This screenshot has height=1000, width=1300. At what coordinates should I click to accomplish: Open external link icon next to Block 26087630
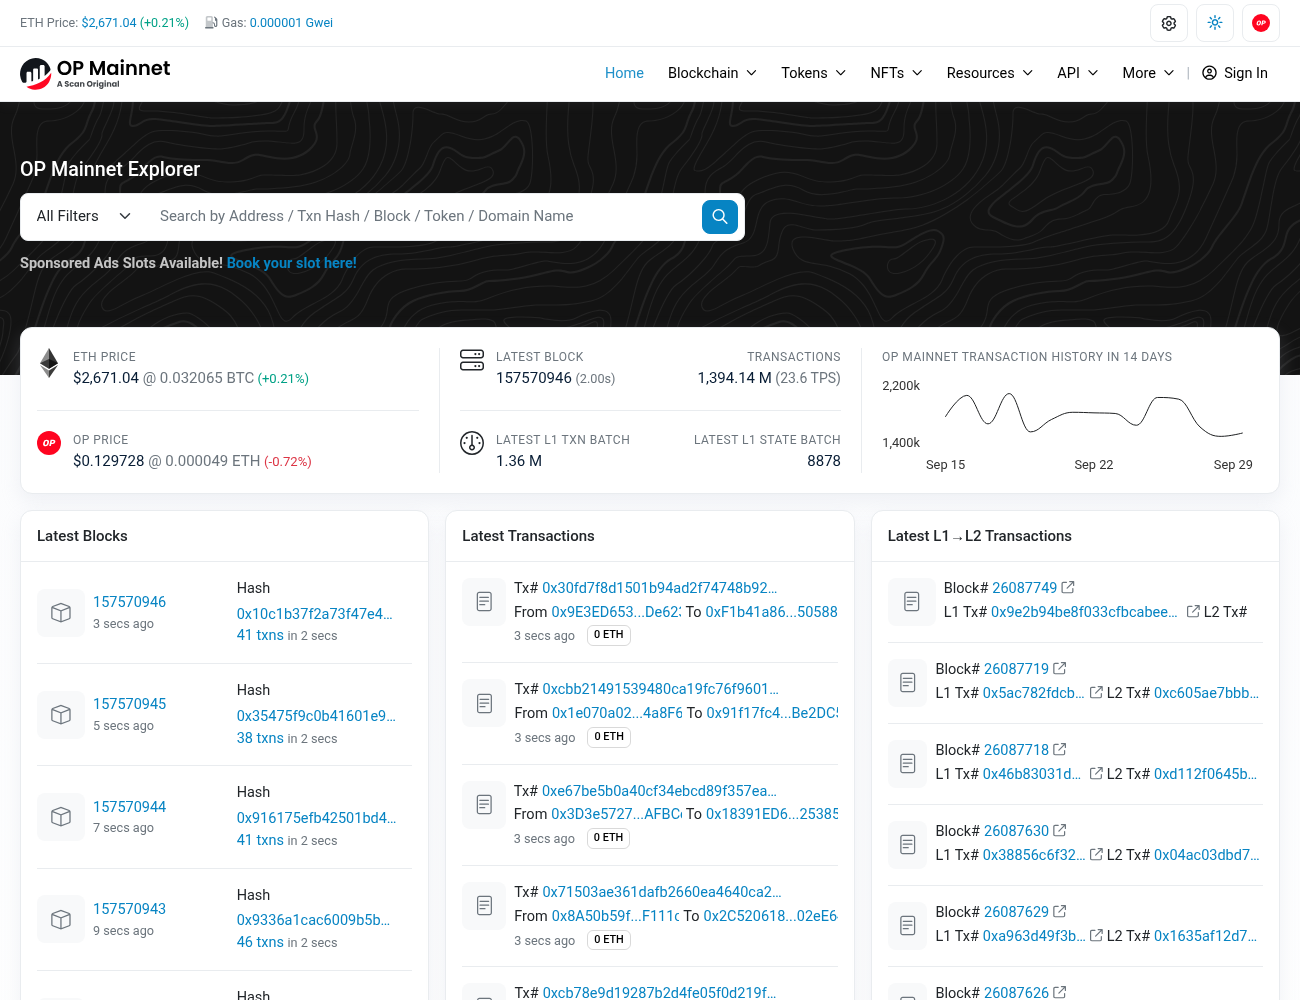click(1060, 830)
